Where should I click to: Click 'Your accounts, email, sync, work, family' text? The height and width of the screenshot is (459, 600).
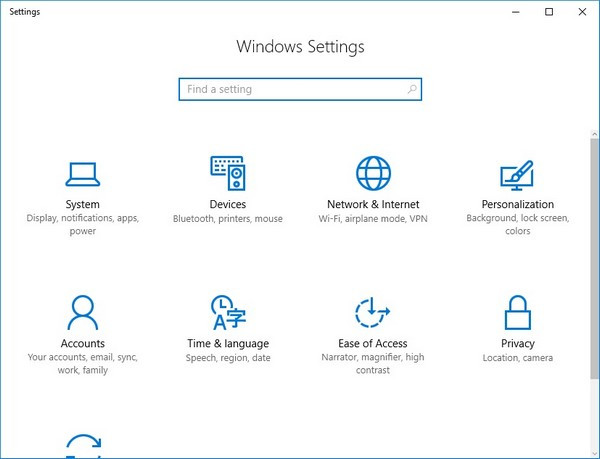[83, 363]
